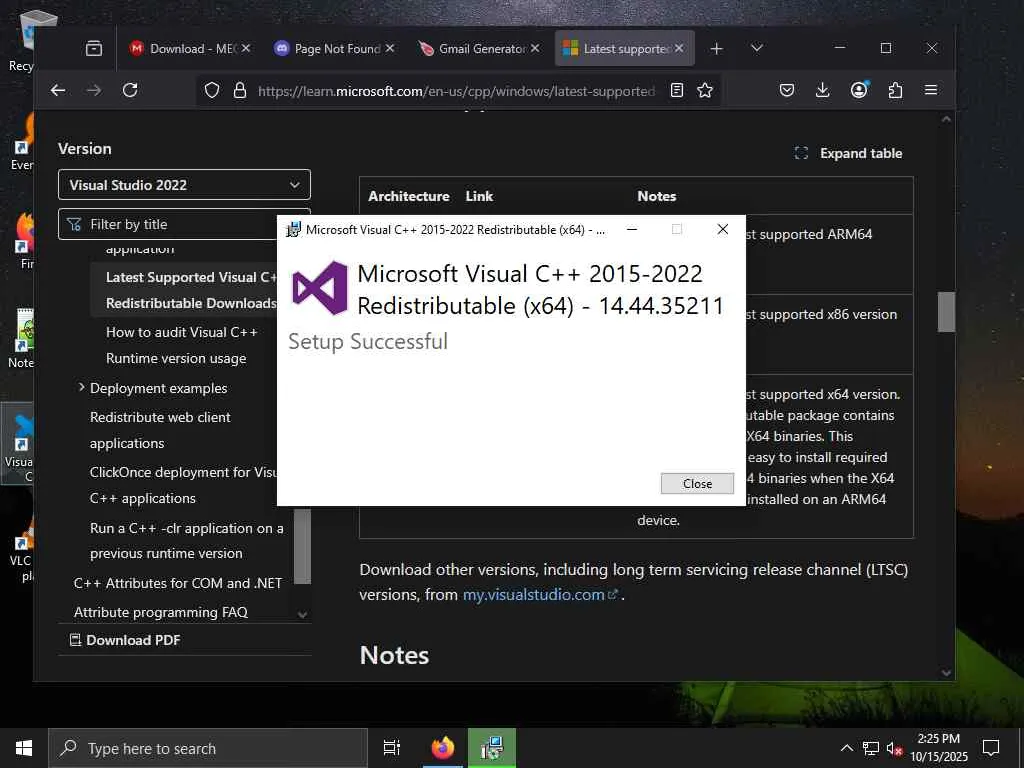Minimize the Firefox browser window
The width and height of the screenshot is (1024, 768).
point(840,48)
